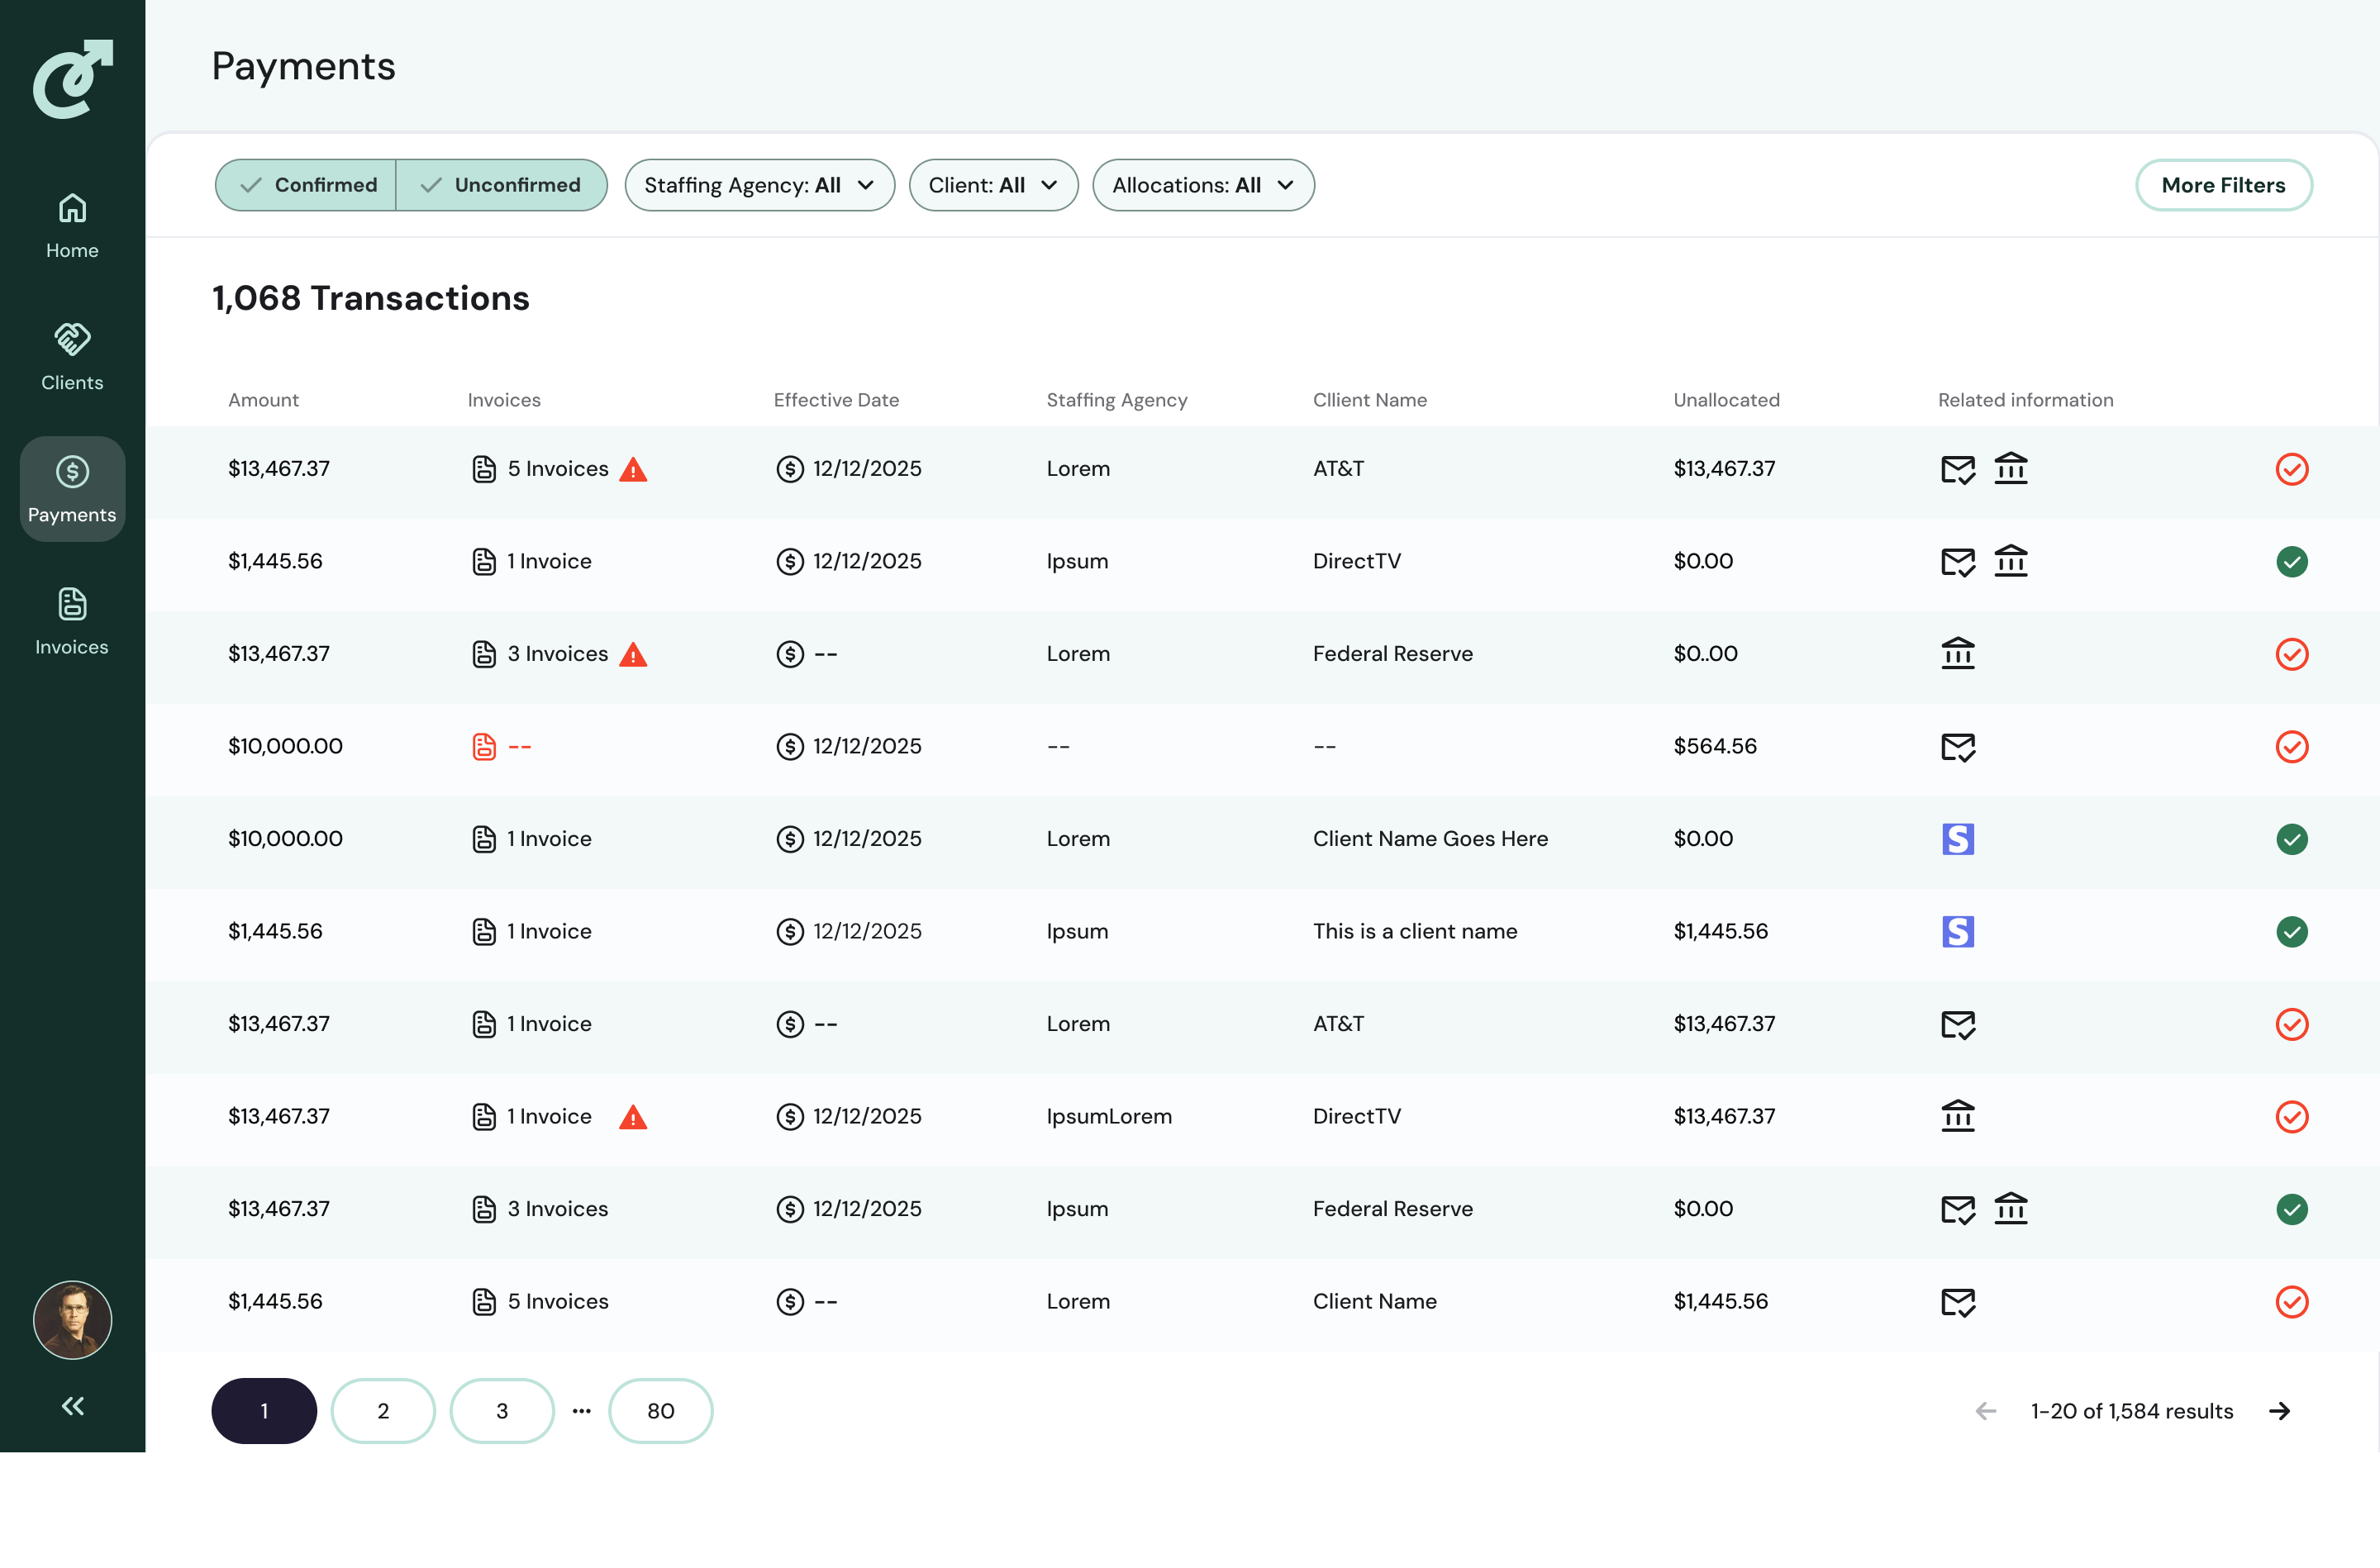Click the bank icon in the AT&T 5 Invoices row

point(2010,468)
